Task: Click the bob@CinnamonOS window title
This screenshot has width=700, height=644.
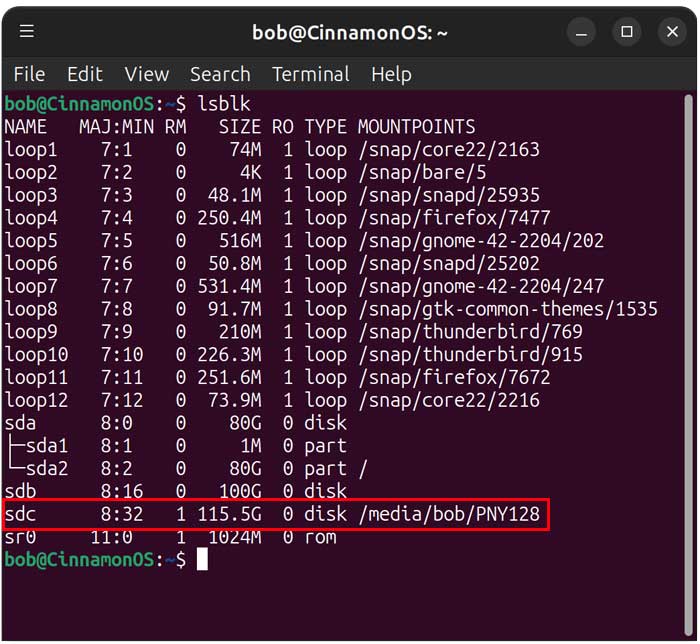Action: [x=349, y=32]
